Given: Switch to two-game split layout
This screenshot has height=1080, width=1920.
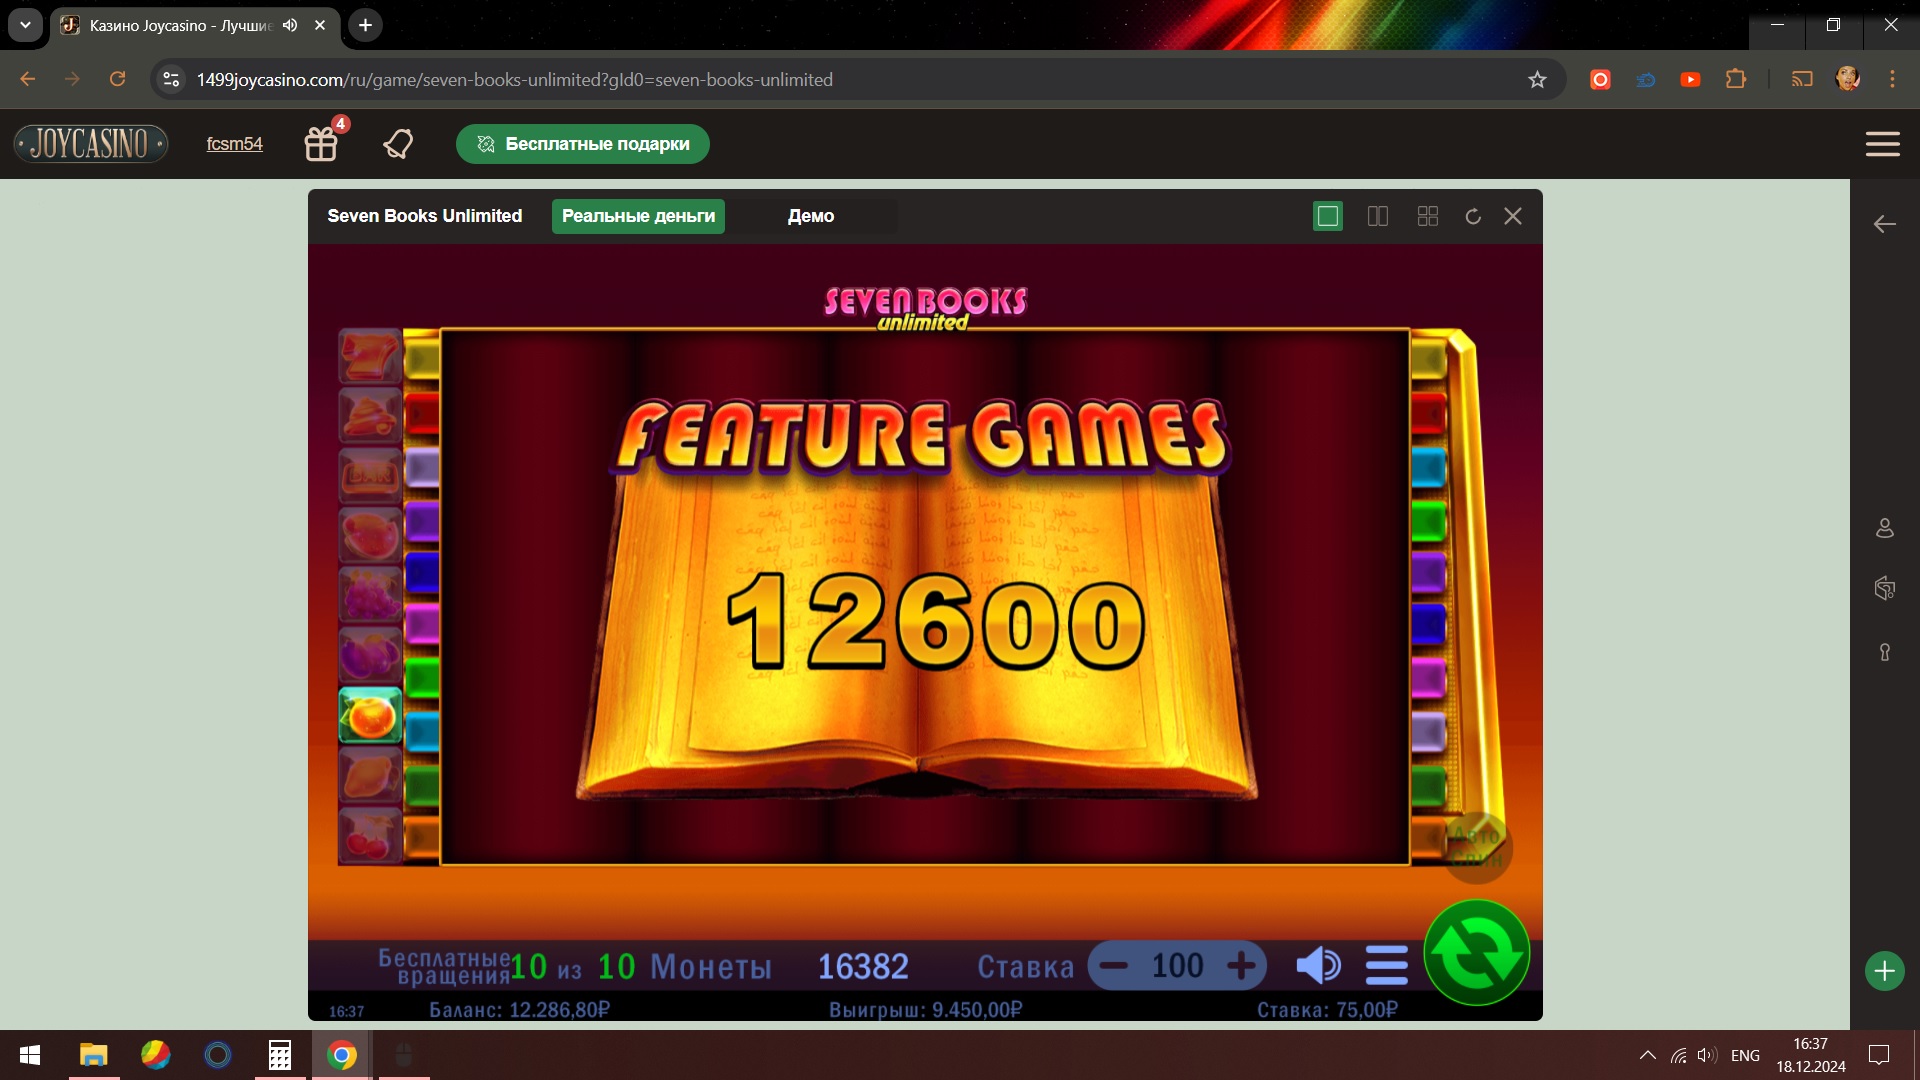Looking at the screenshot, I should 1377,216.
